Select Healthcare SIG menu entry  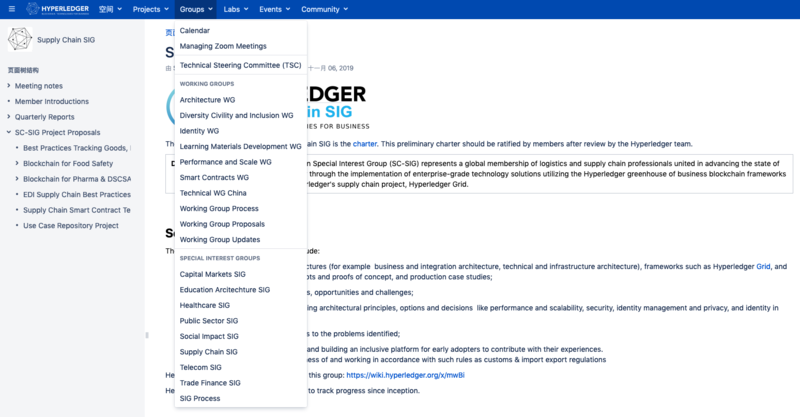204,305
